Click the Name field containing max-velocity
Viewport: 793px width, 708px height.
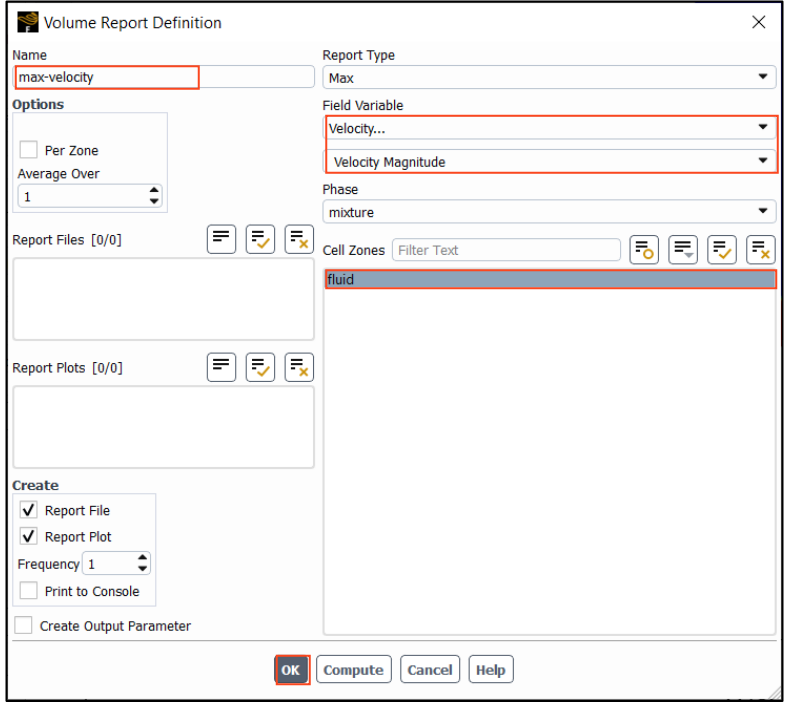click(106, 77)
